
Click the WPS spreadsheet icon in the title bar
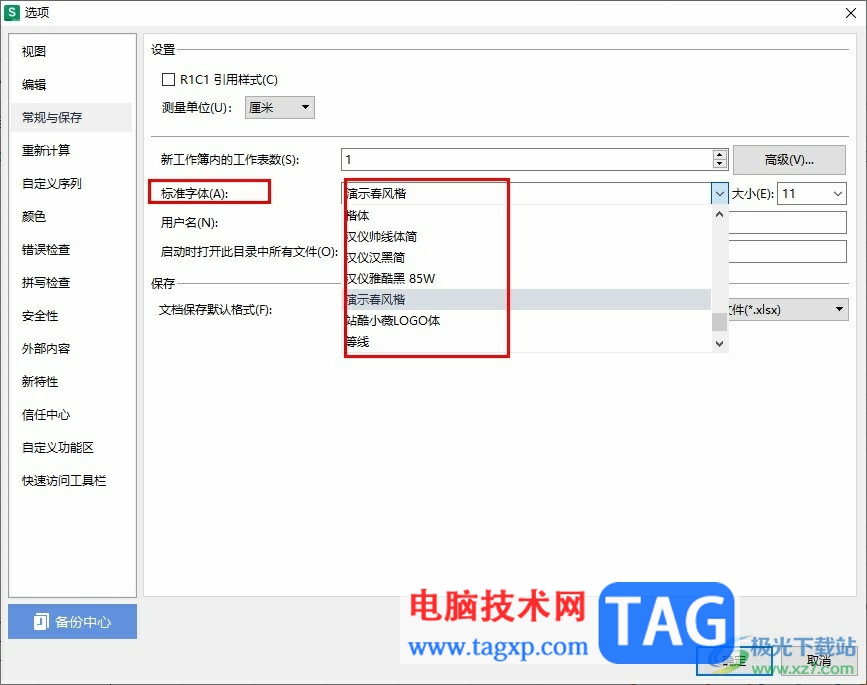click(11, 12)
